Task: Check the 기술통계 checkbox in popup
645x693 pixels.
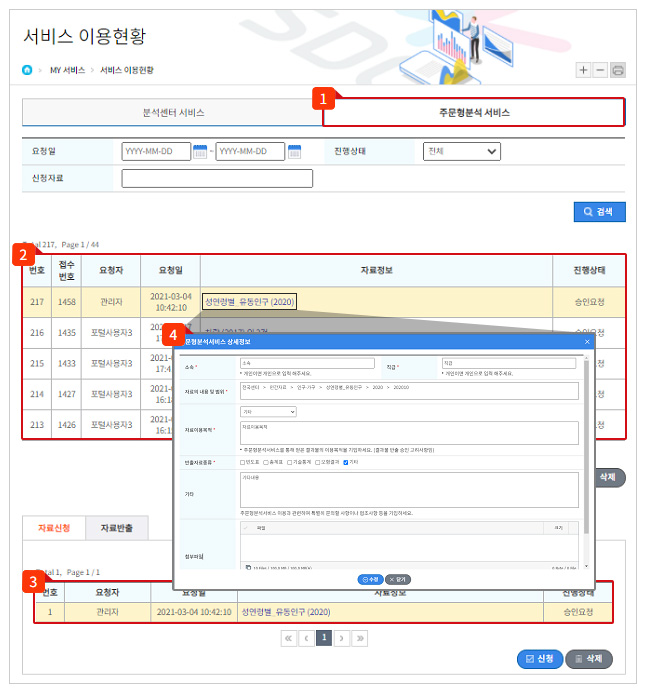Action: (x=290, y=462)
